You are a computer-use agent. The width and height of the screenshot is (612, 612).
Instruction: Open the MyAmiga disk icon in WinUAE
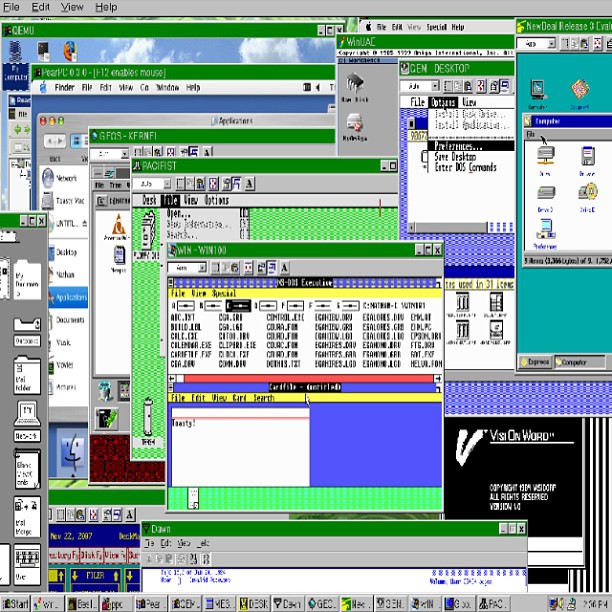(355, 122)
